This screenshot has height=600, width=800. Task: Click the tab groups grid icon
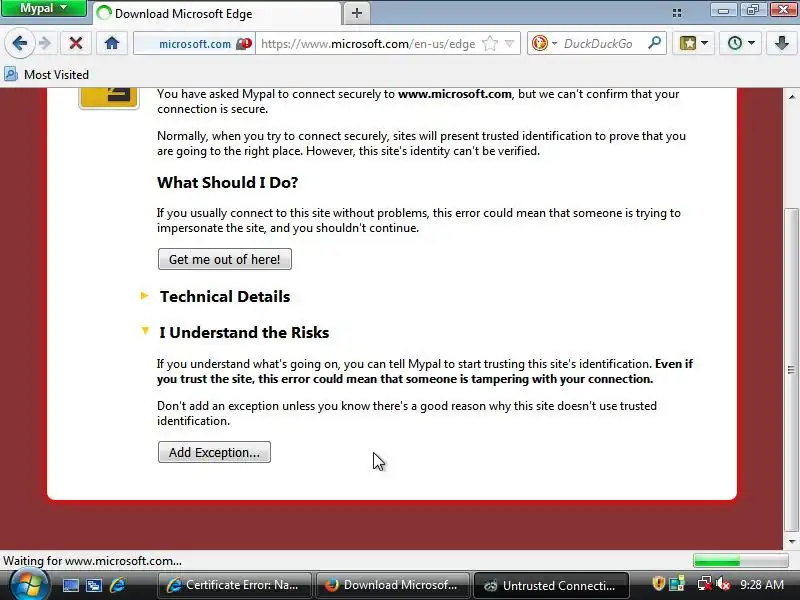pyautogui.click(x=677, y=13)
